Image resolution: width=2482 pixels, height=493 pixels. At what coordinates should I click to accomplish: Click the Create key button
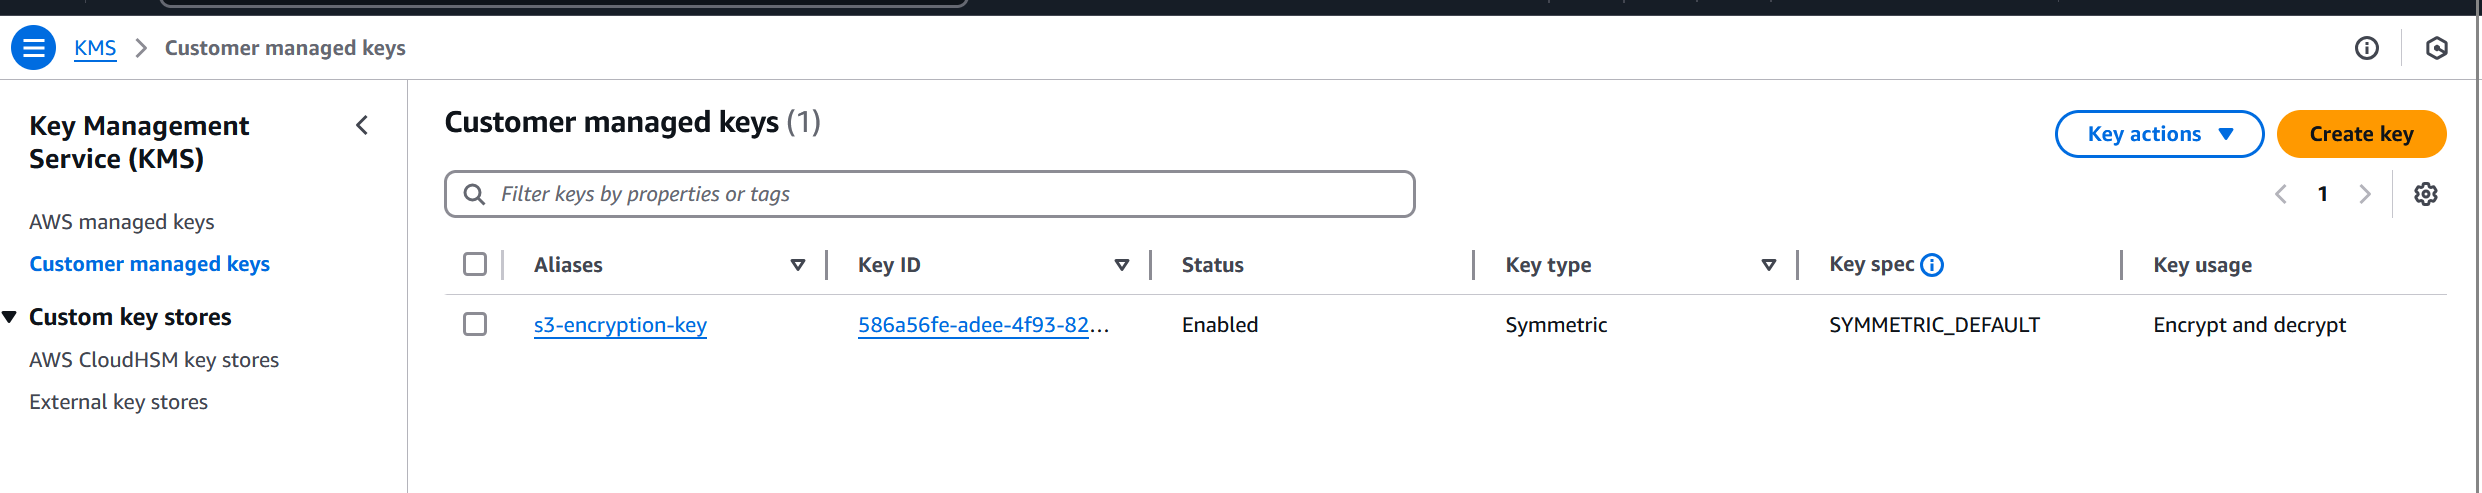coord(2360,134)
